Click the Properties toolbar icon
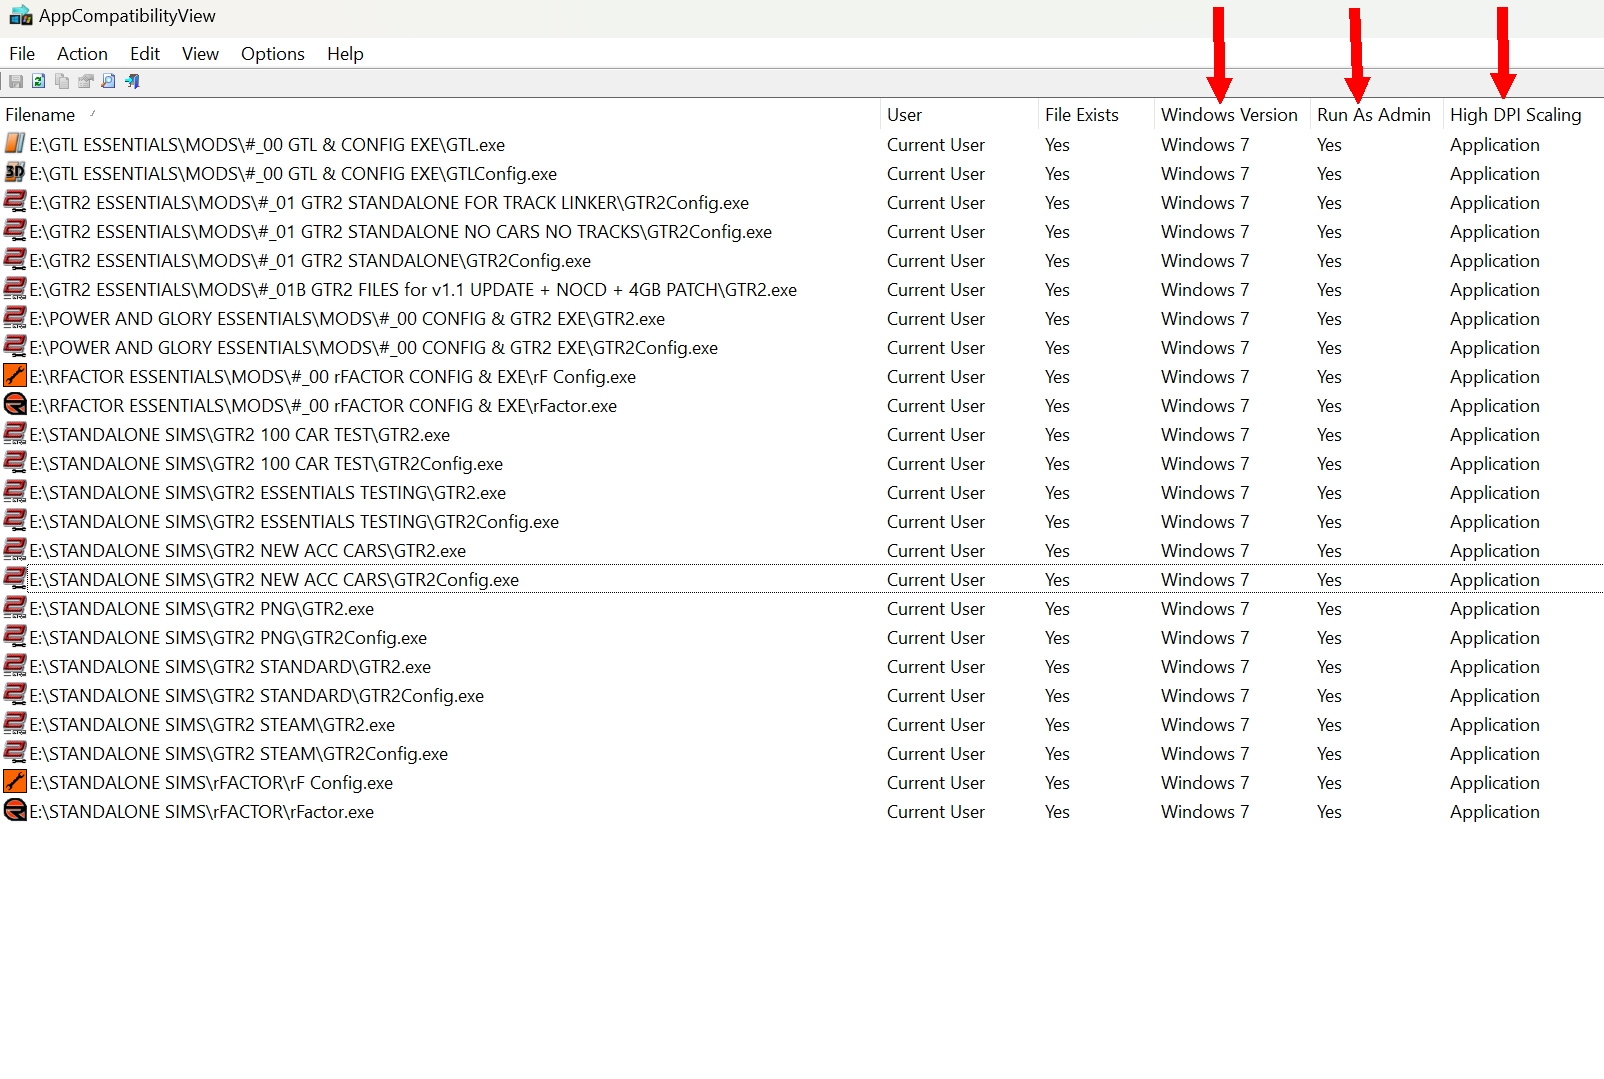Viewport: 1604px width, 1079px height. (86, 82)
